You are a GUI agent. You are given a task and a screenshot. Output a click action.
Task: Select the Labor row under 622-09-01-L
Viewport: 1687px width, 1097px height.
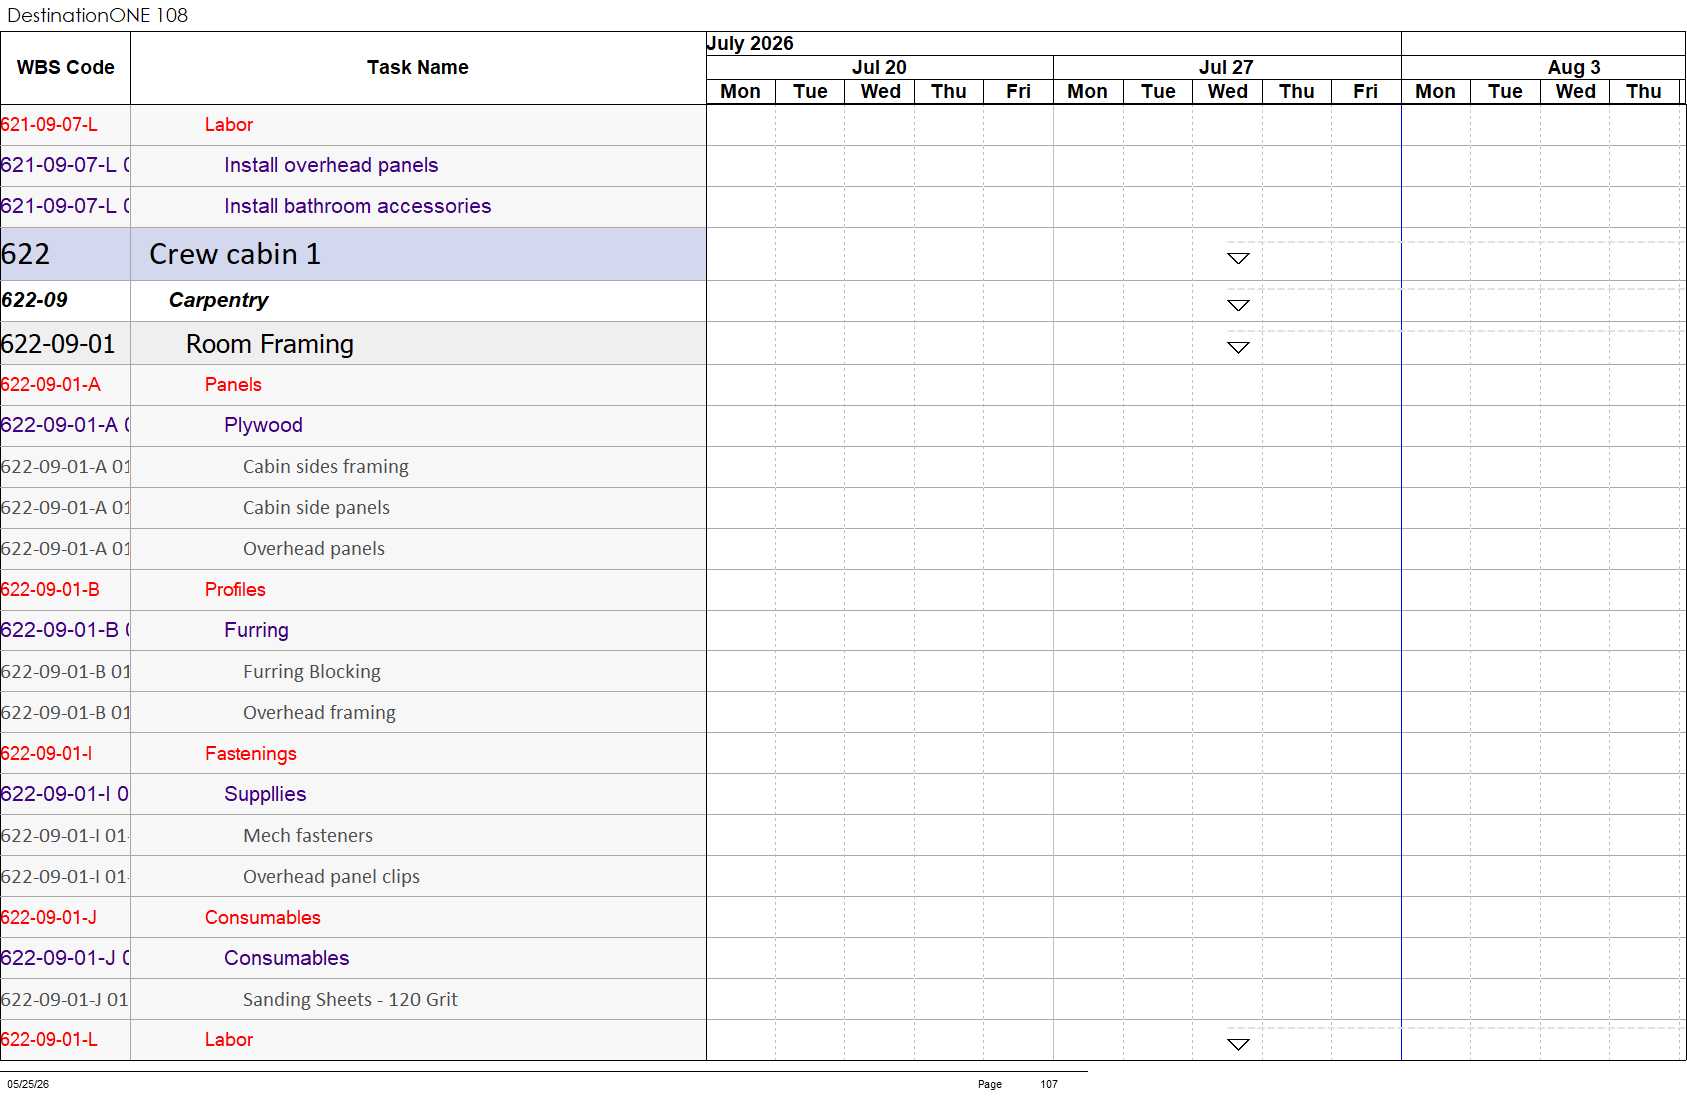tap(353, 1040)
